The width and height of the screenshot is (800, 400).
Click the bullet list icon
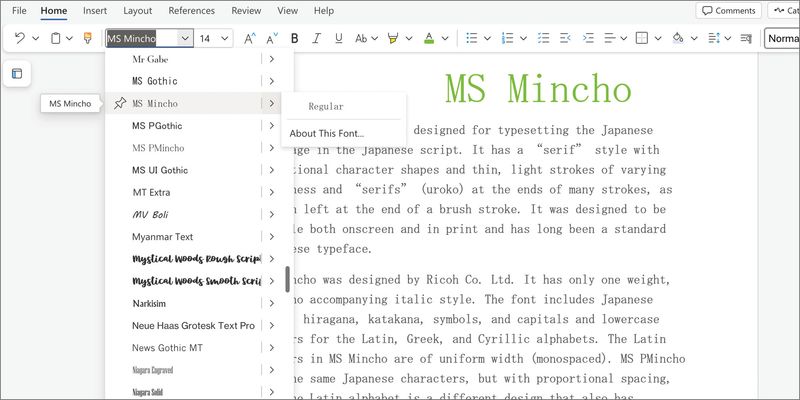click(472, 39)
